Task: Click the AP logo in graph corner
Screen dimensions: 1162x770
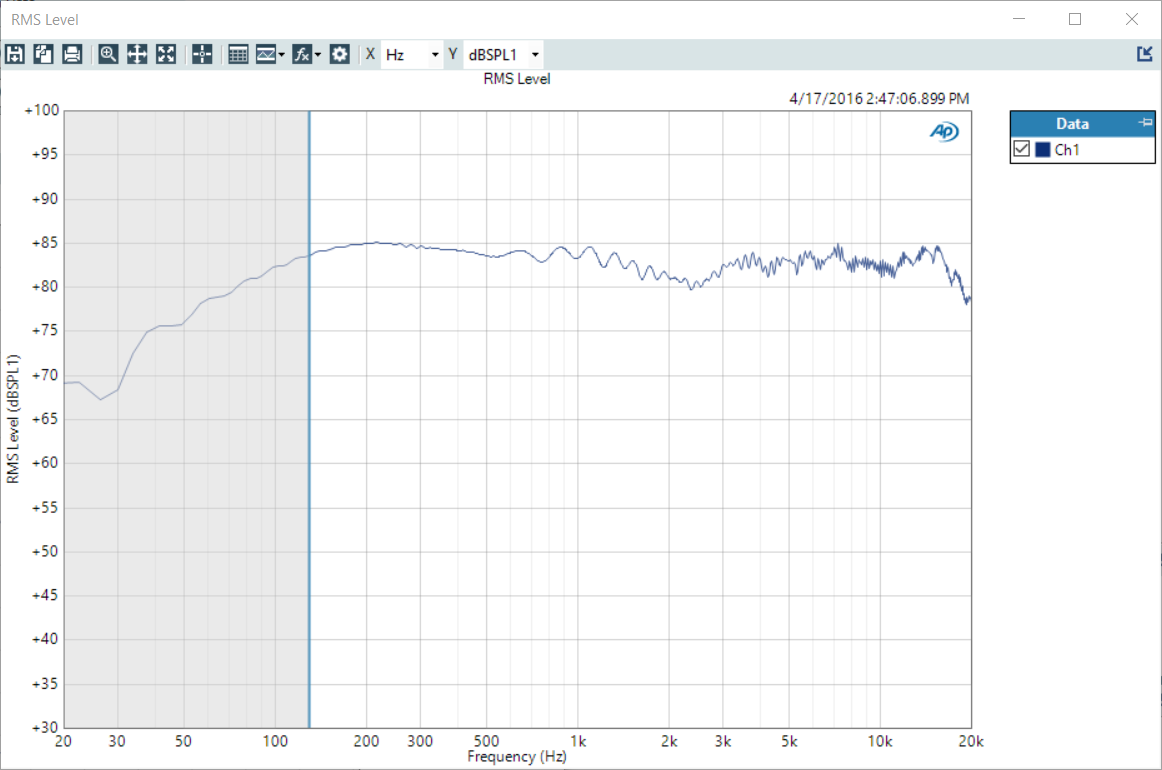Action: (944, 132)
